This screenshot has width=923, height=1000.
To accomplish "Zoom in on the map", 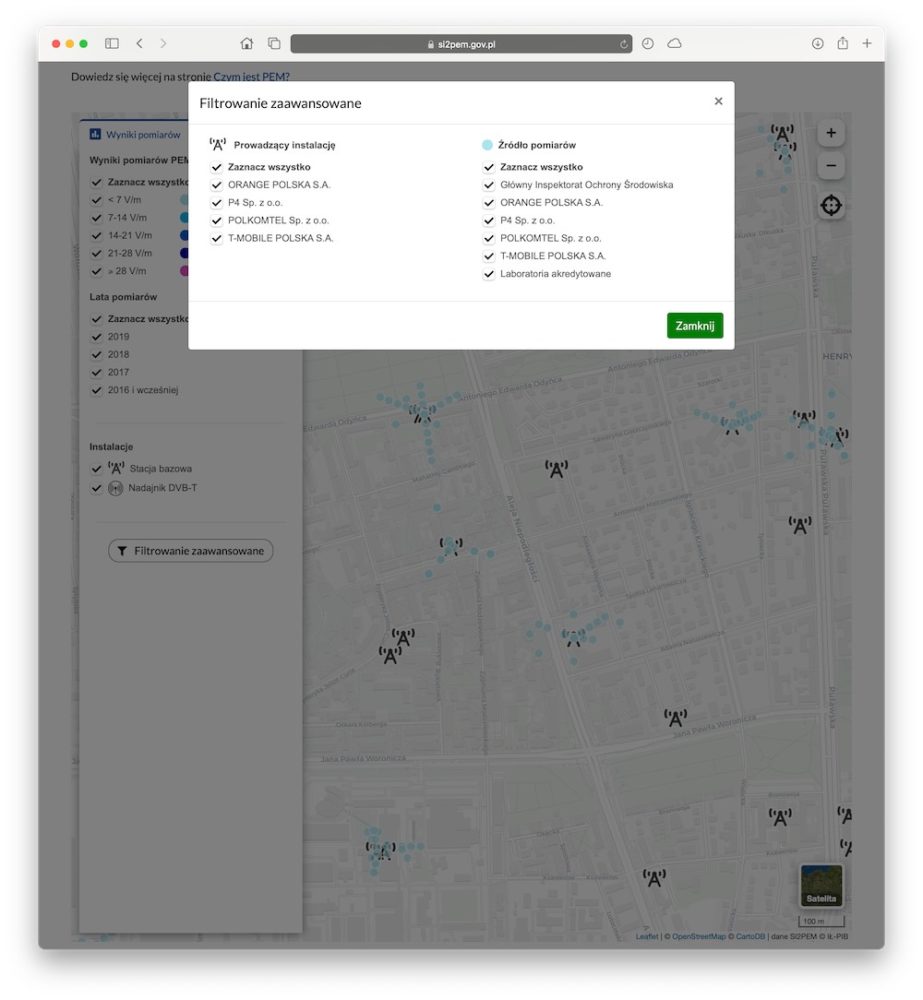I will tap(831, 133).
